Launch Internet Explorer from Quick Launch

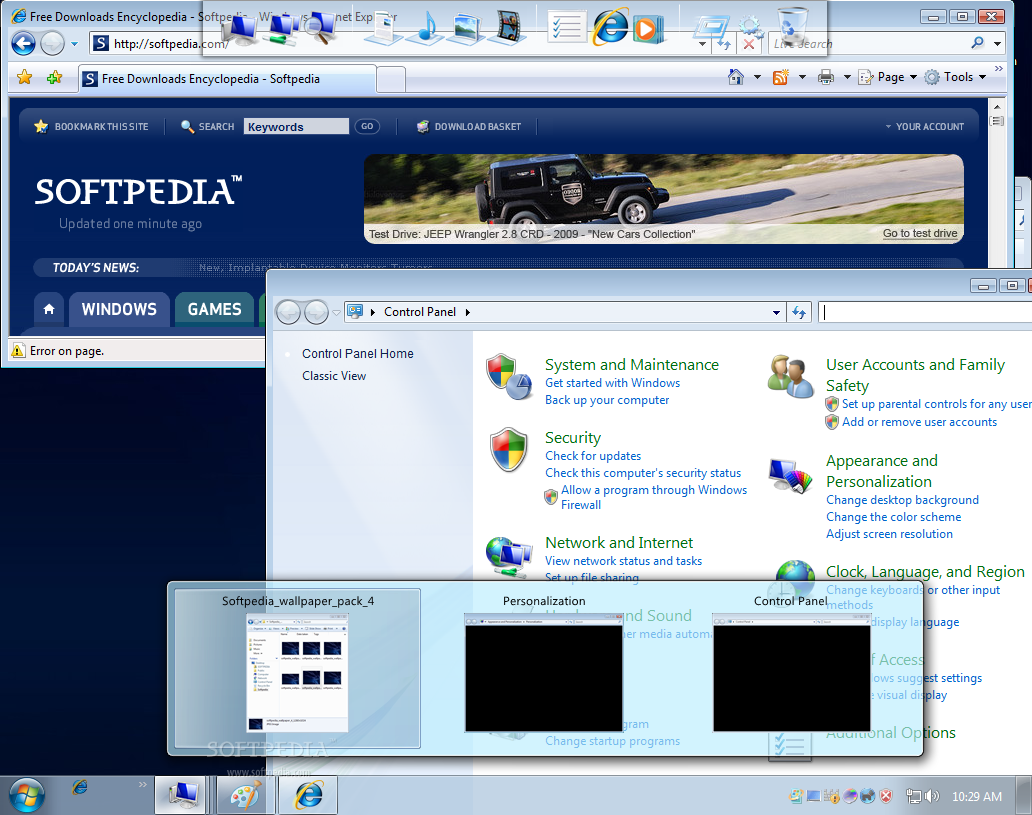(x=80, y=787)
